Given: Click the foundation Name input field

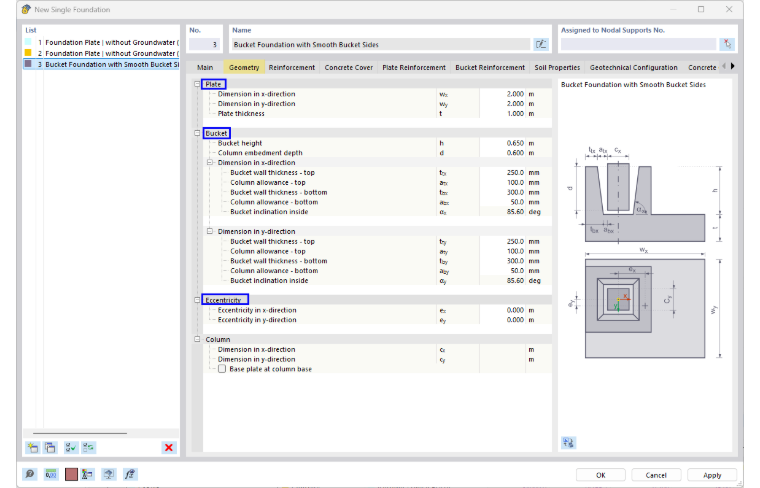Looking at the screenshot, I should coord(381,45).
